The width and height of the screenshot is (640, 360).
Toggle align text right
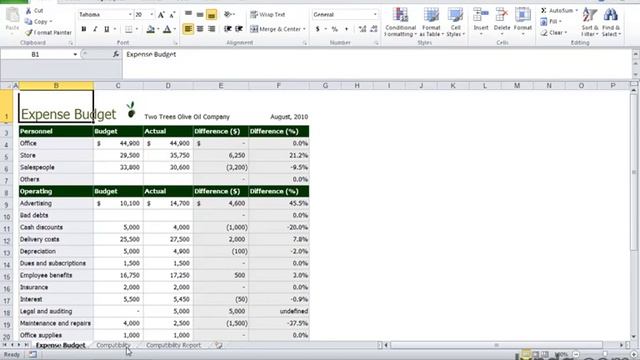pos(211,29)
